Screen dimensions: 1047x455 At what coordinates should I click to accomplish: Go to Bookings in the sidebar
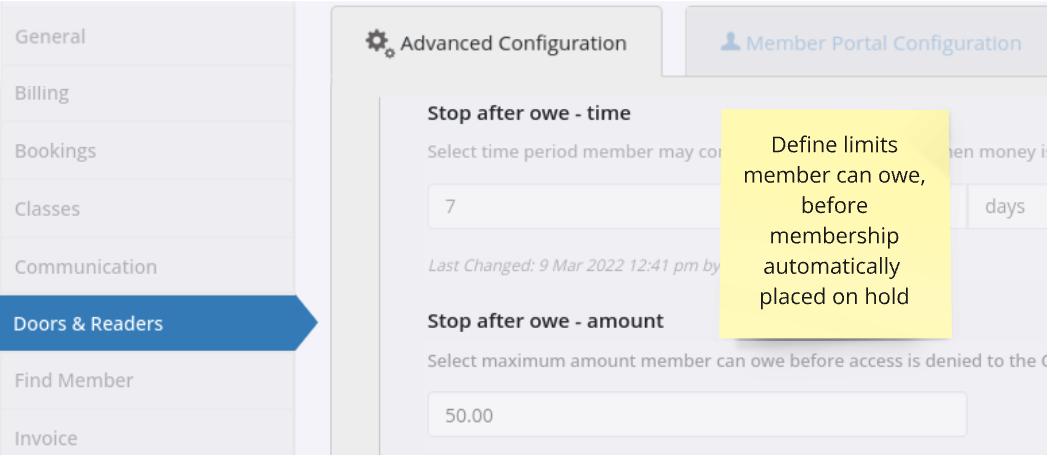pyautogui.click(x=147, y=150)
